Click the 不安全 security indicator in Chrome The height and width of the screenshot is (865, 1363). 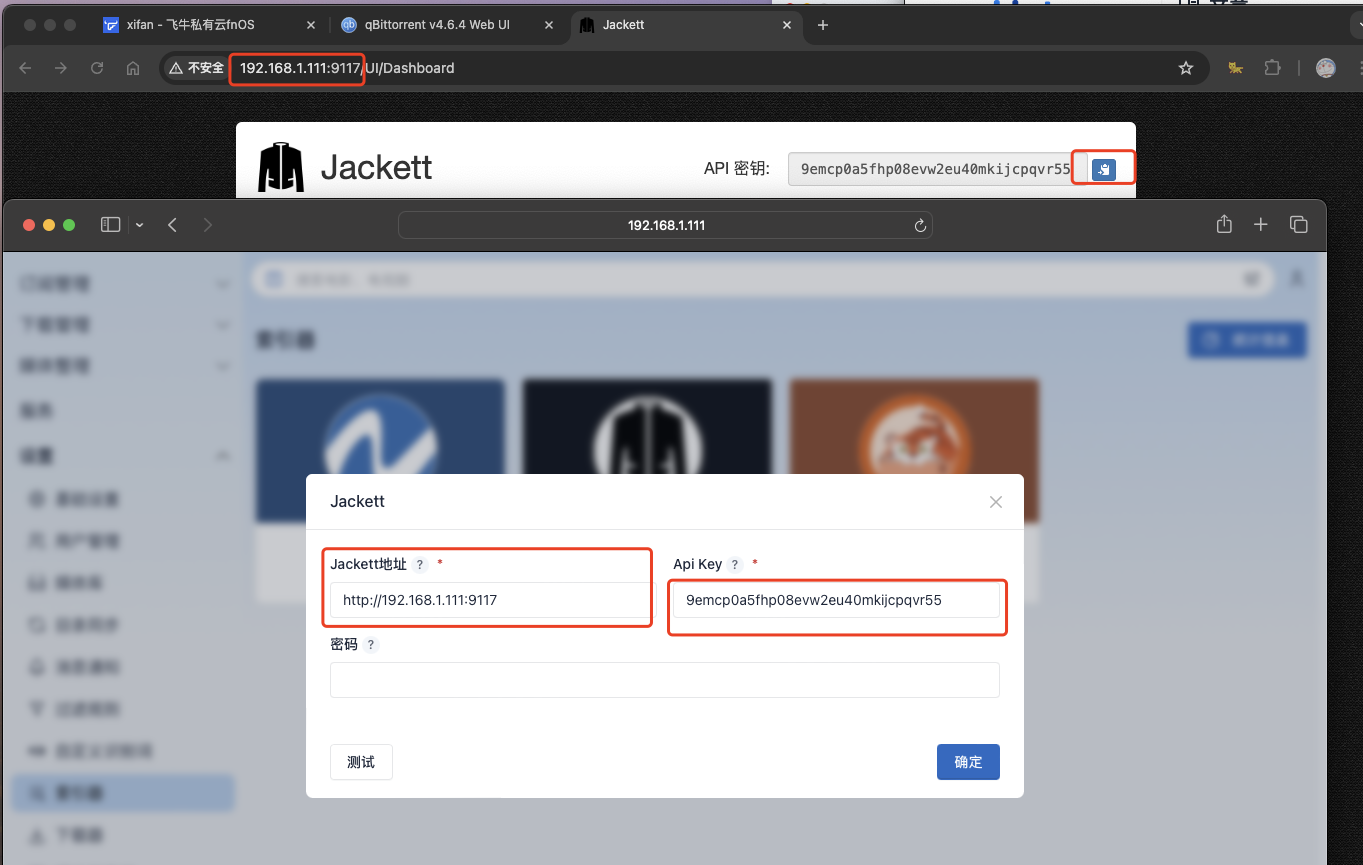[x=196, y=68]
